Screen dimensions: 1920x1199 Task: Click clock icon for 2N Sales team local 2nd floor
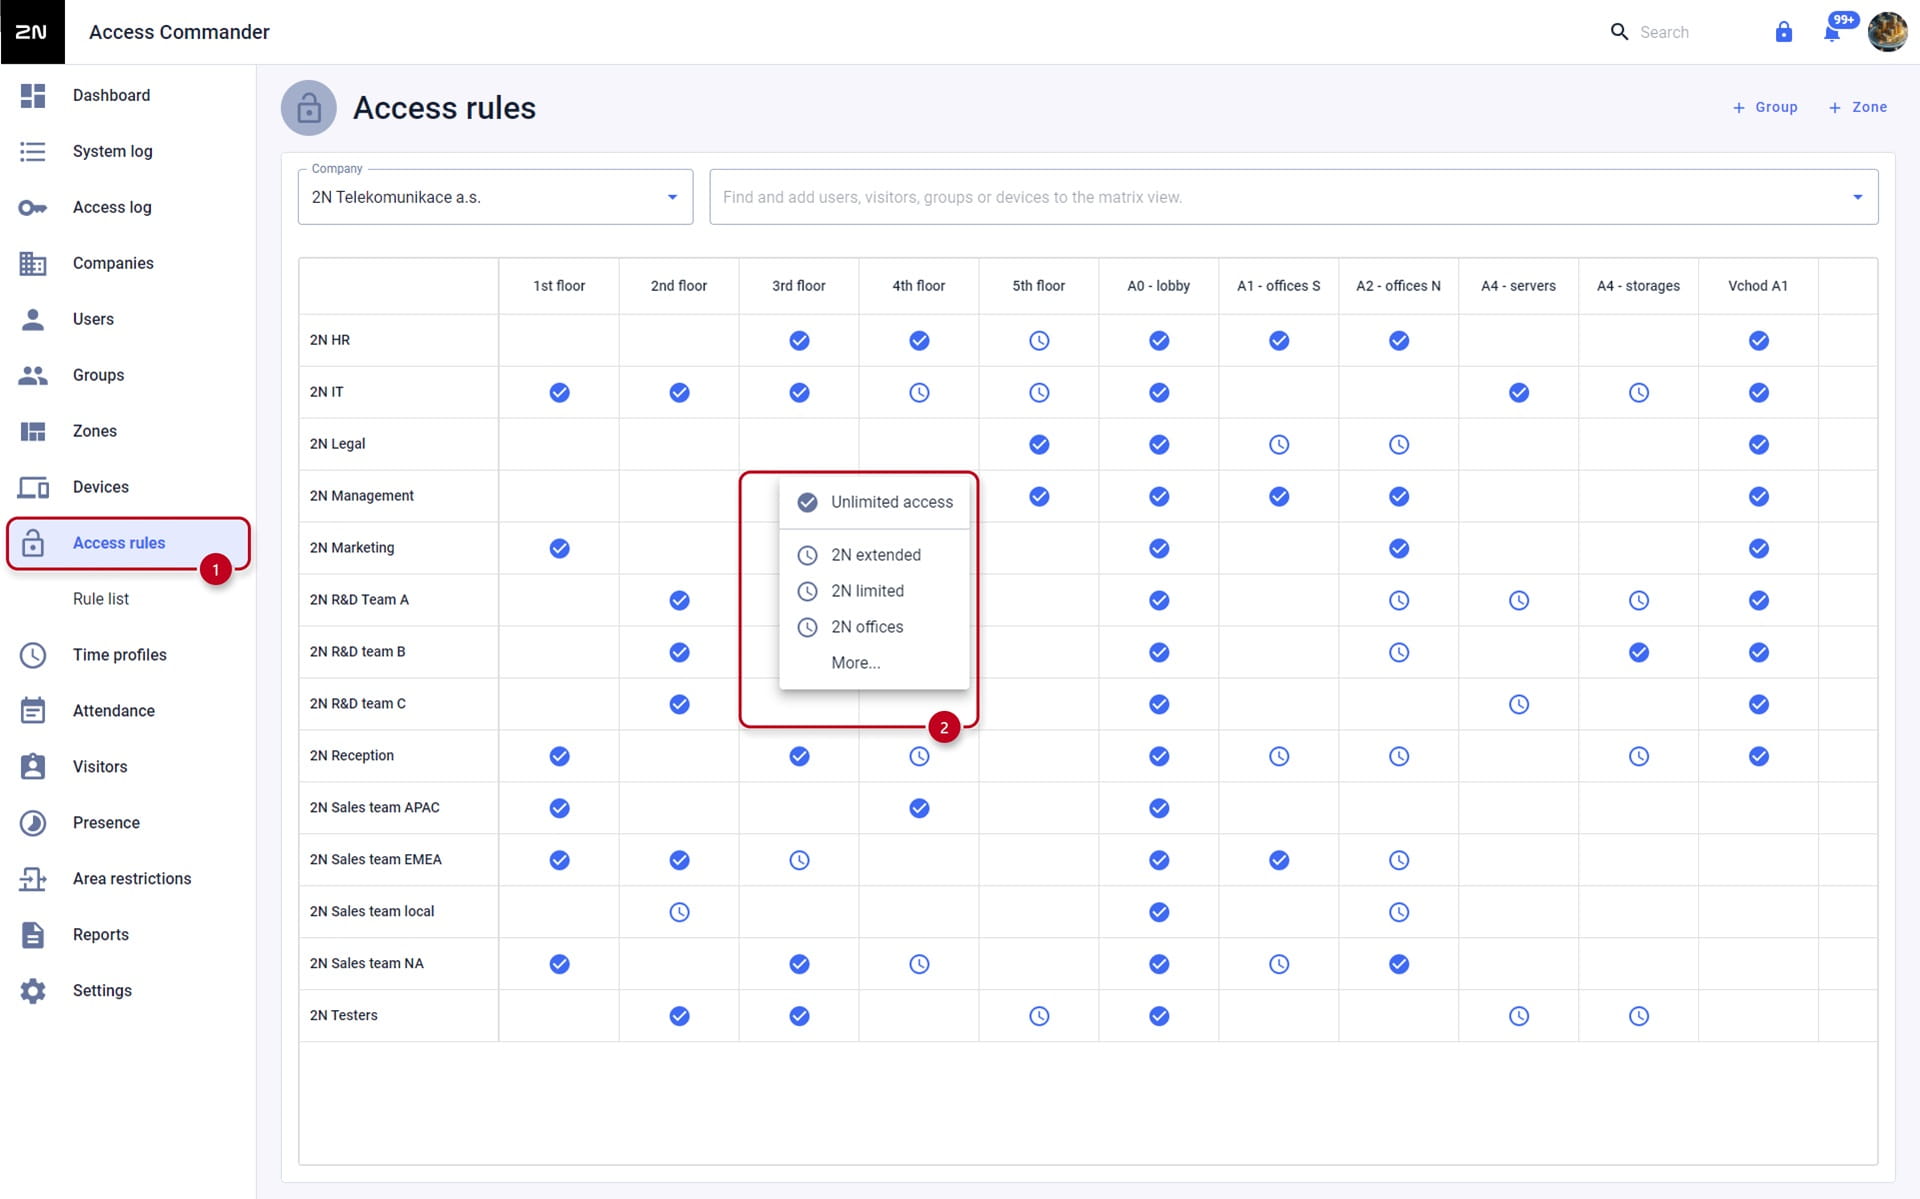(679, 912)
